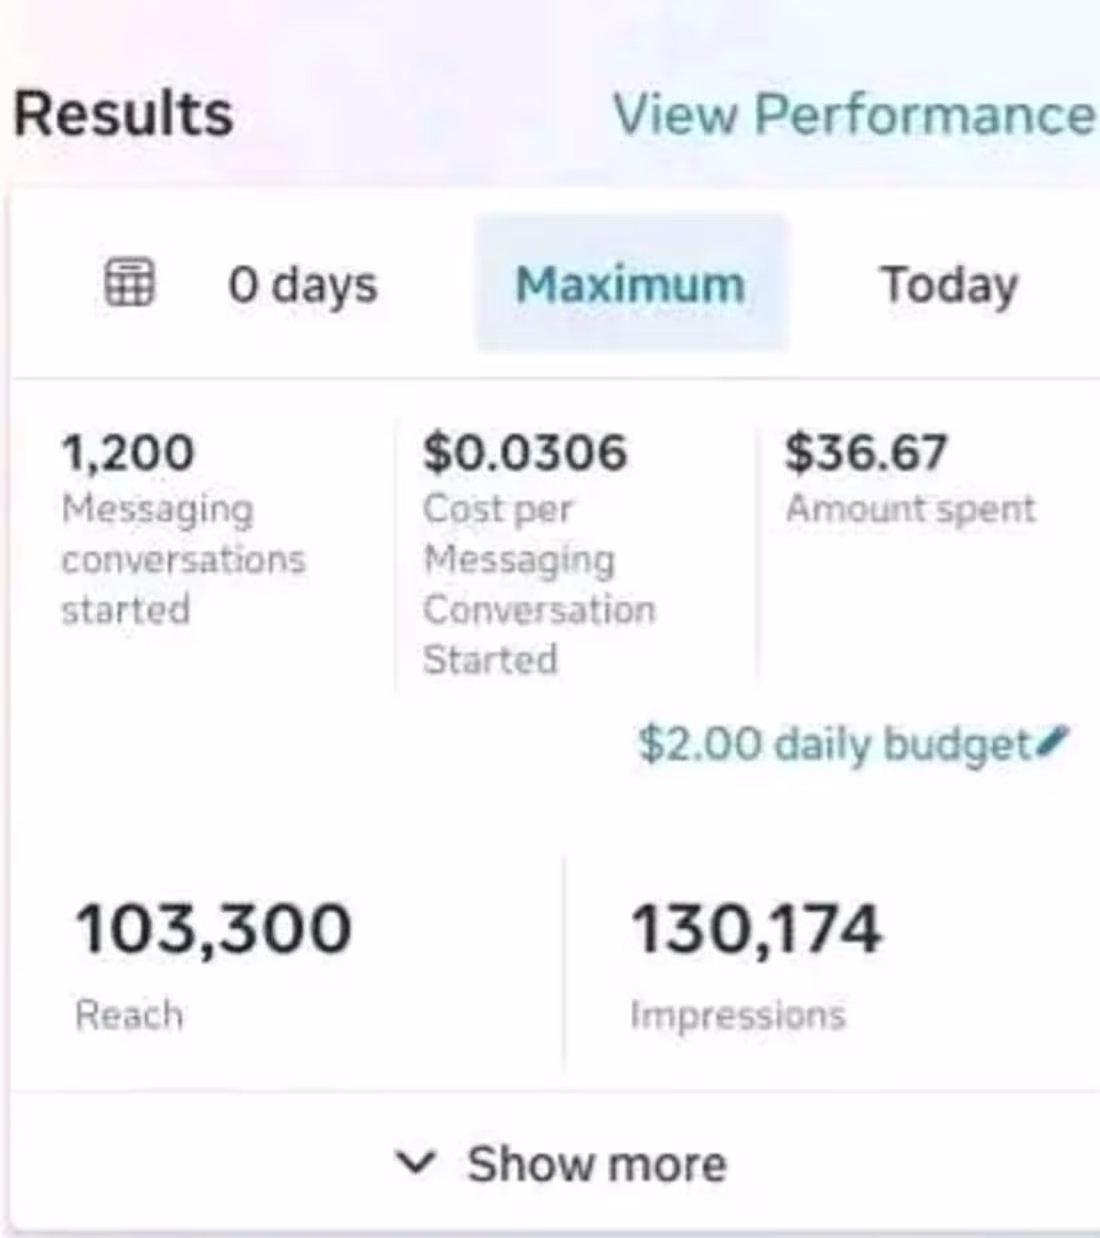Screen dimensions: 1100x1238
Task: Select the Amount spent label
Action: [910, 509]
